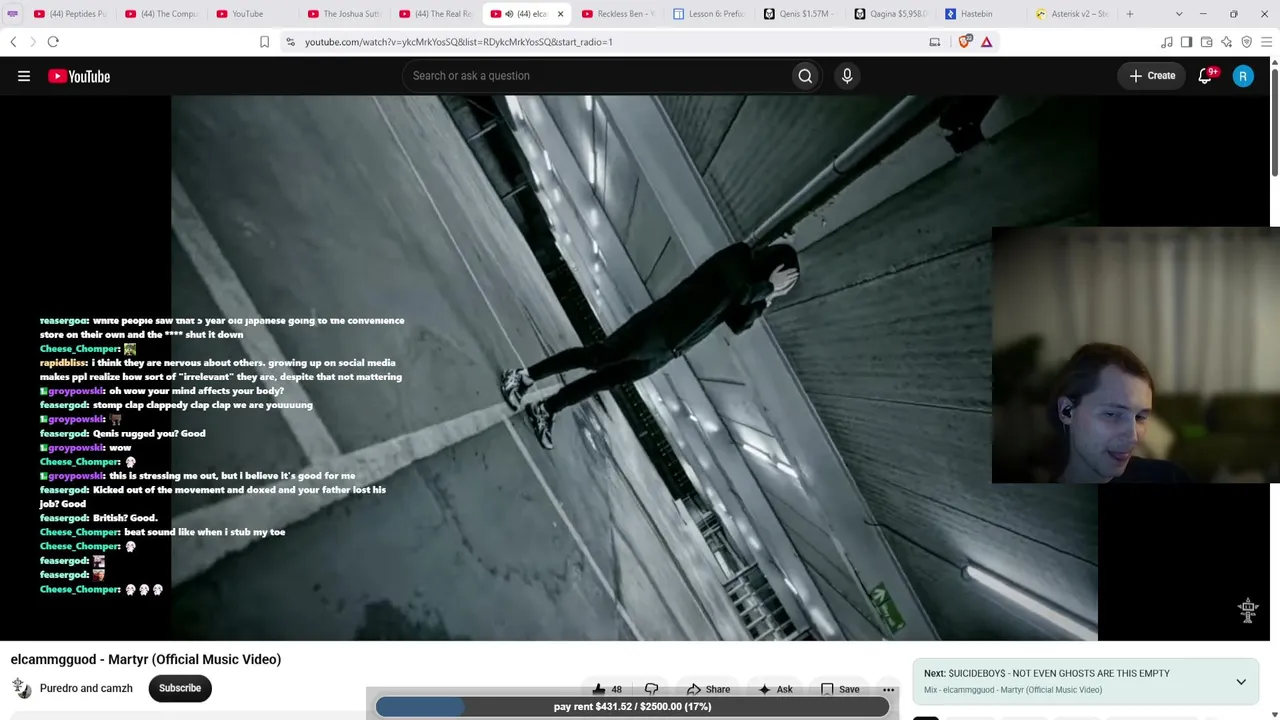Open the Brave wallet icon
The height and width of the screenshot is (720, 1280).
1207,42
